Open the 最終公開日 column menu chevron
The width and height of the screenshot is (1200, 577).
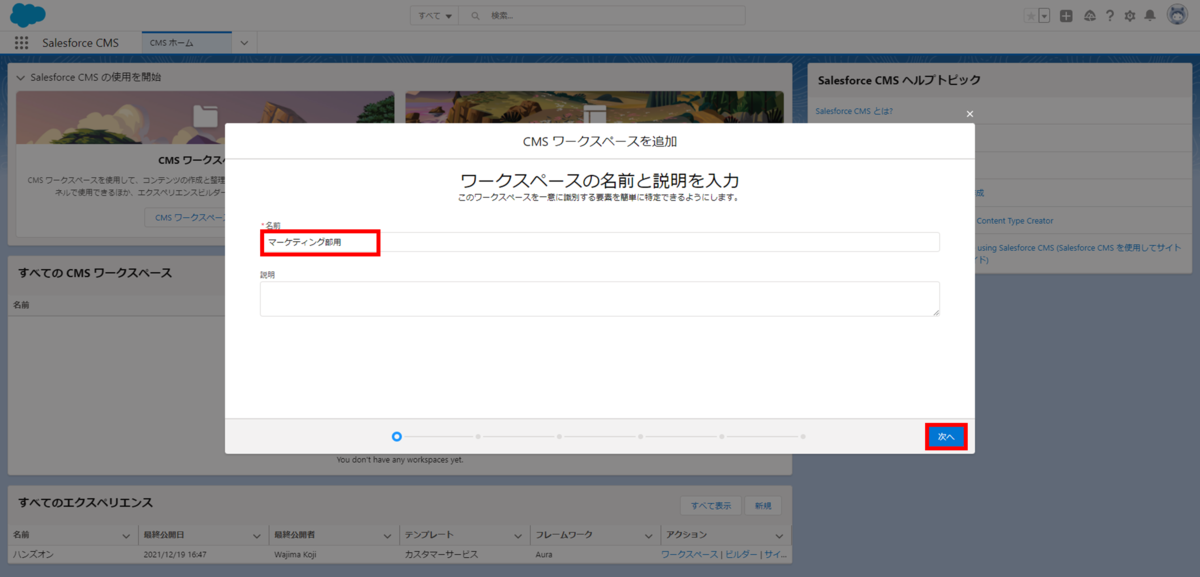coord(257,535)
